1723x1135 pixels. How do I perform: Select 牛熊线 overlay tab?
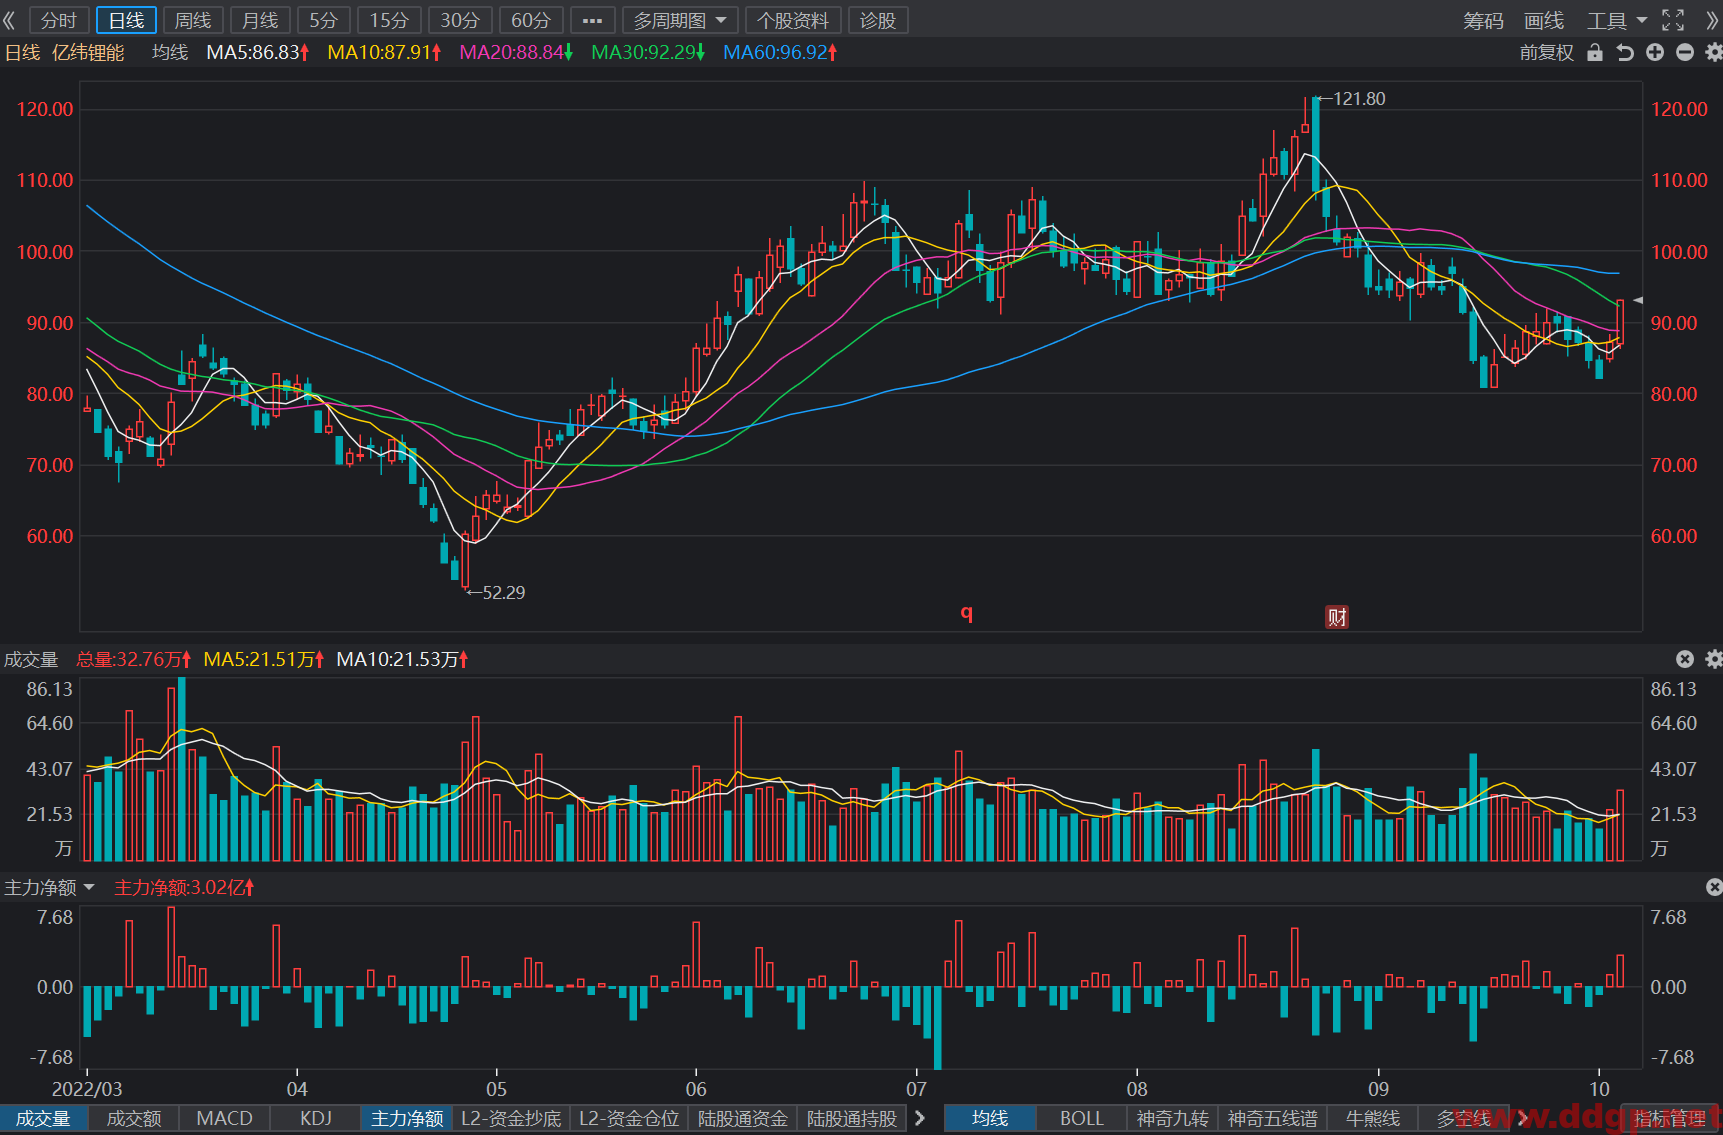(x=1373, y=1118)
